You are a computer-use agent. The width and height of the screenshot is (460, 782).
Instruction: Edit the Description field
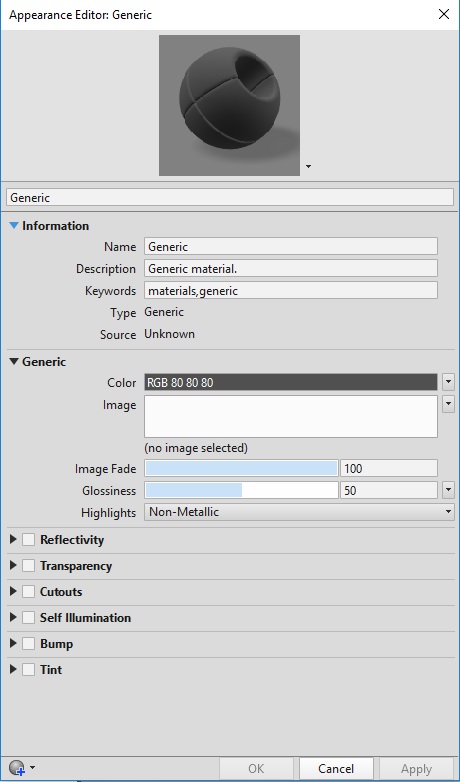[291, 268]
